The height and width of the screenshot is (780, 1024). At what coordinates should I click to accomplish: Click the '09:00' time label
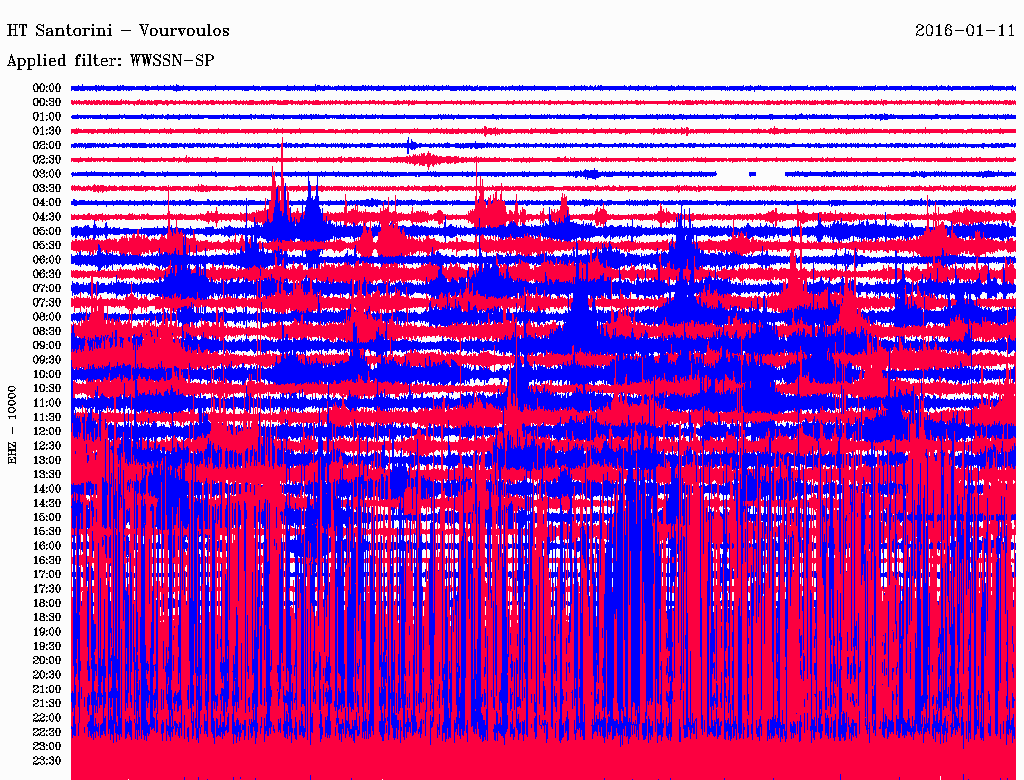[x=47, y=346]
